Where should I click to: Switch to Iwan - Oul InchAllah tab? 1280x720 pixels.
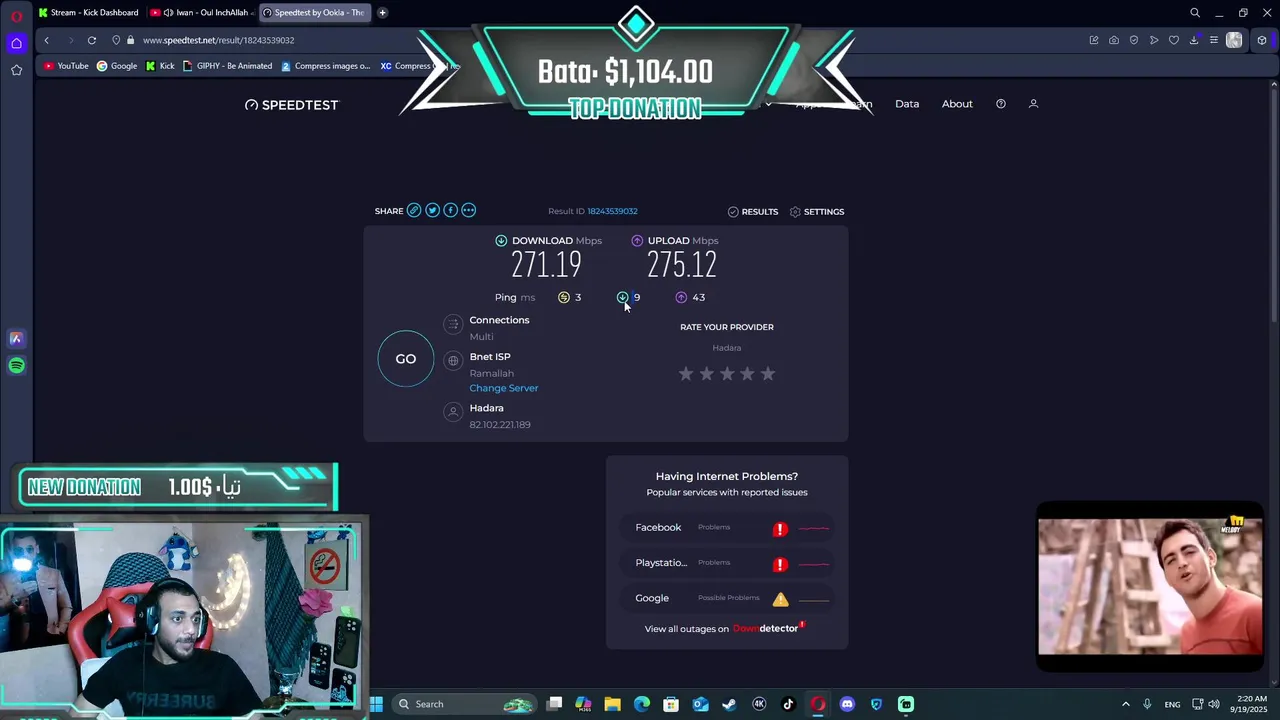point(200,13)
